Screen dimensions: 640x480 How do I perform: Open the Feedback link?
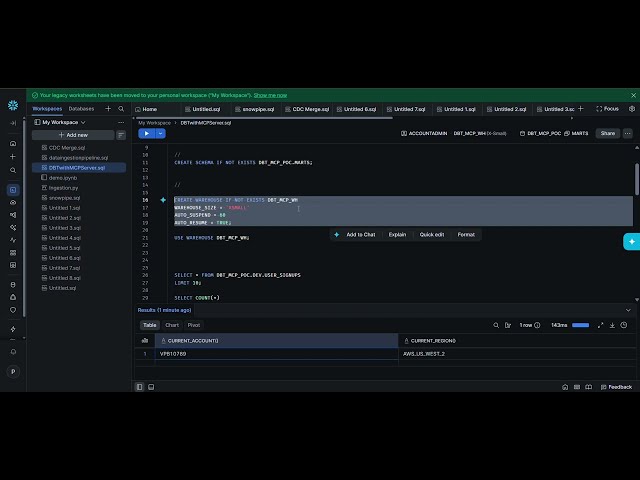point(616,387)
